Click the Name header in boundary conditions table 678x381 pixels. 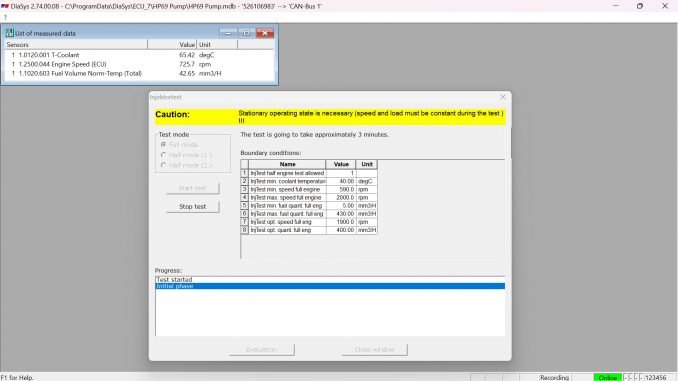287,164
